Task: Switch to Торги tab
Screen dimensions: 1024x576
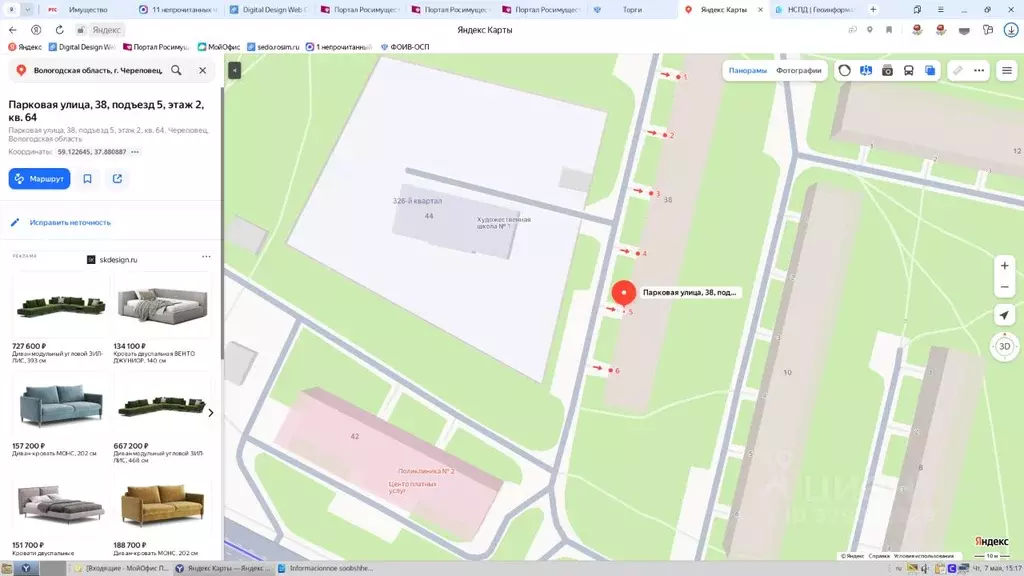Action: (632, 10)
